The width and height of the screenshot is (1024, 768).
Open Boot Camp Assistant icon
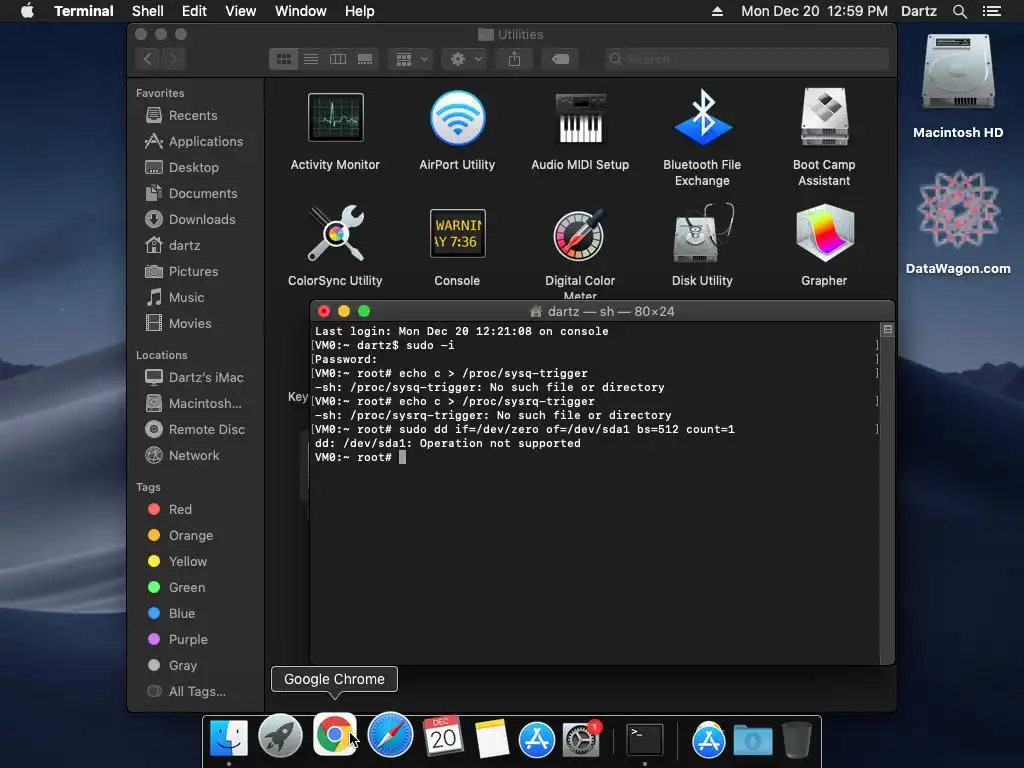824,118
